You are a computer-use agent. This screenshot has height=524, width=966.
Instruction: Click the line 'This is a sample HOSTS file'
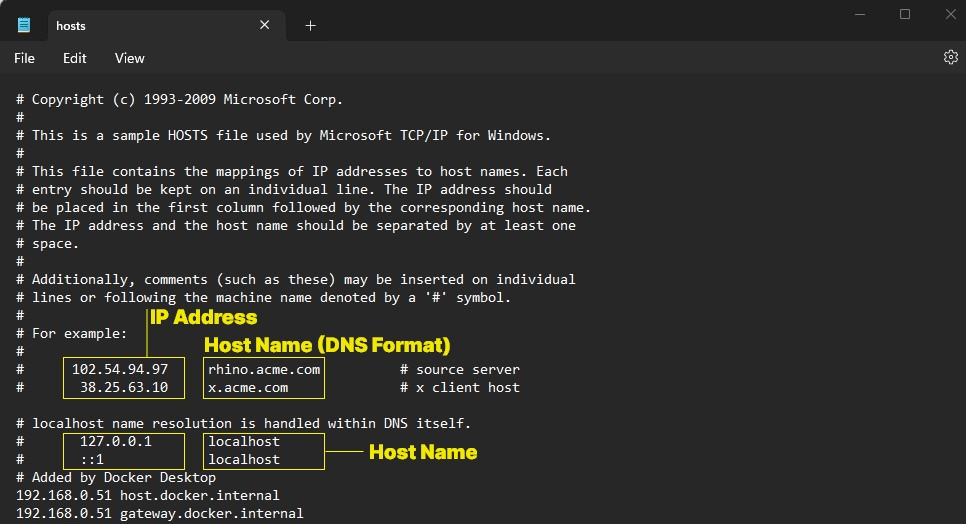coord(283,135)
